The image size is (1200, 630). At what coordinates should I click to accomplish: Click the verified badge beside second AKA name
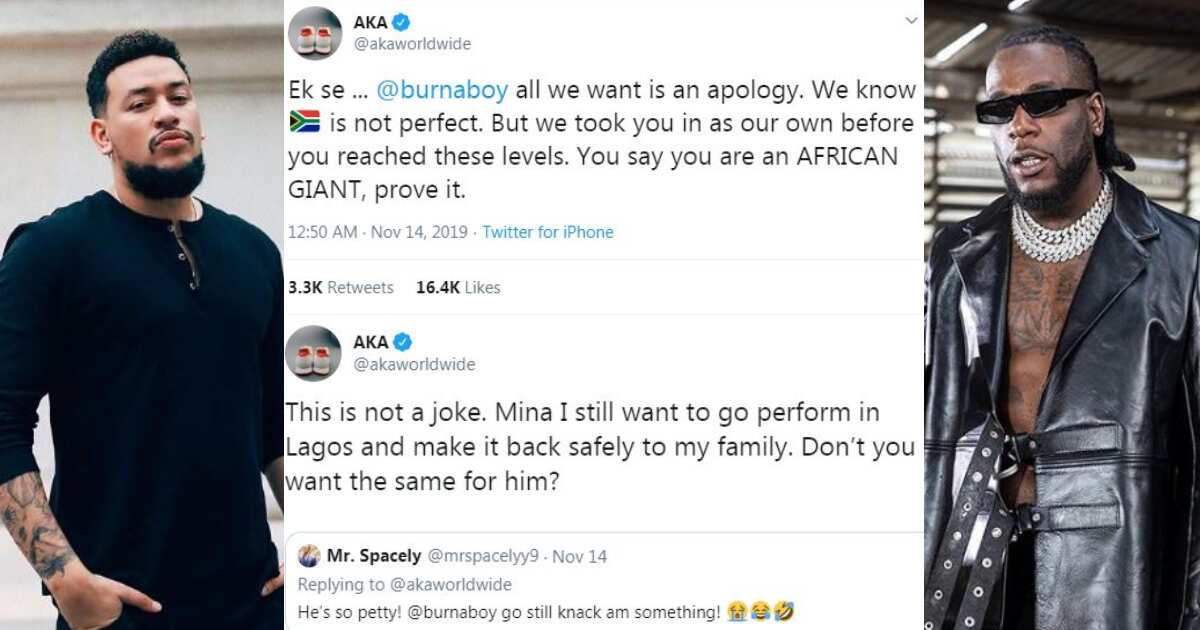pyautogui.click(x=401, y=342)
